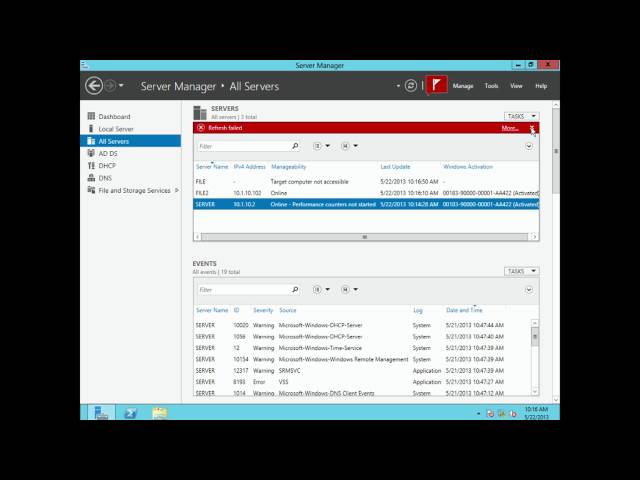The image size is (640, 480).
Task: Sort events by Date and Time column
Action: (464, 310)
